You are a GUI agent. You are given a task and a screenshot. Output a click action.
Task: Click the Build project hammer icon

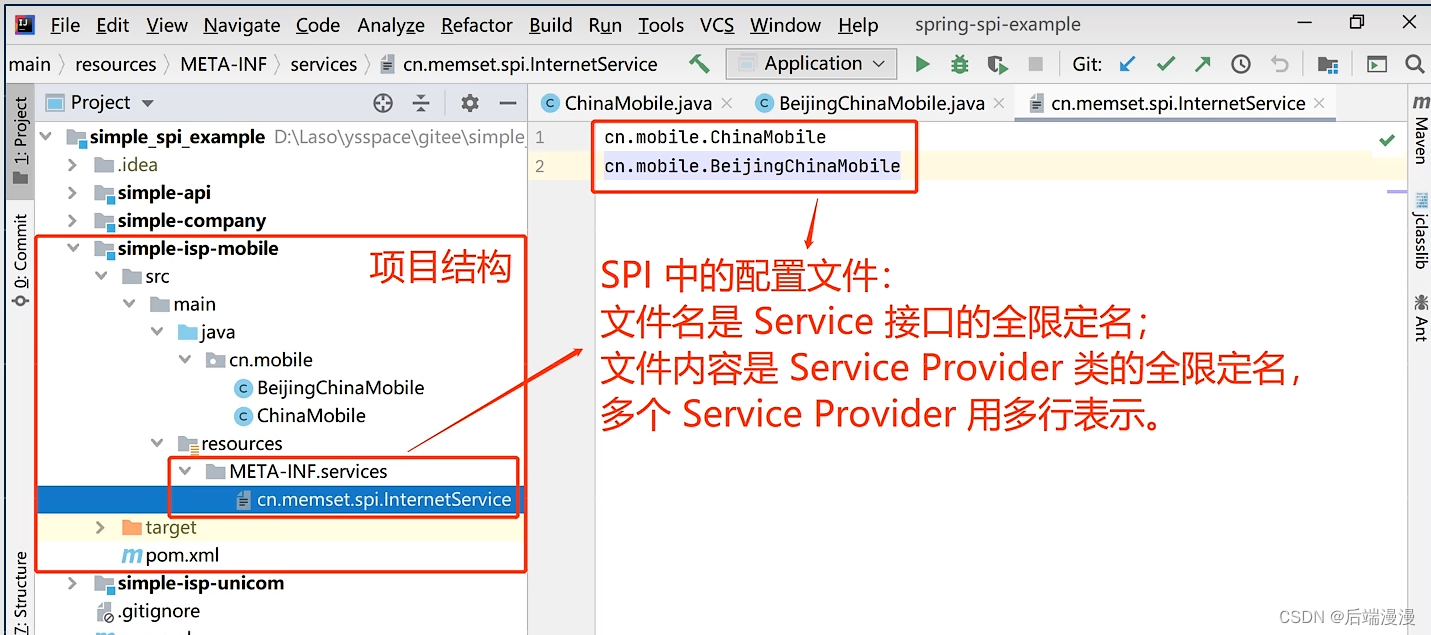[x=699, y=64]
